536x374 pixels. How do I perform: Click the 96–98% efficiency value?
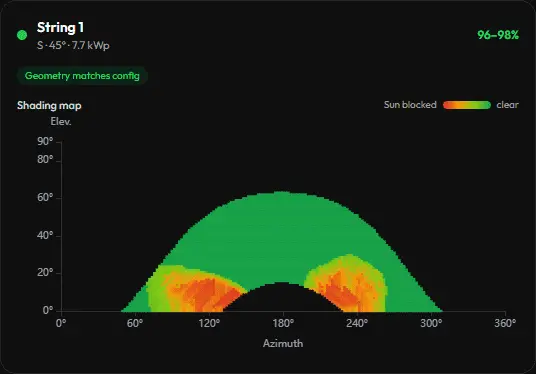498,35
